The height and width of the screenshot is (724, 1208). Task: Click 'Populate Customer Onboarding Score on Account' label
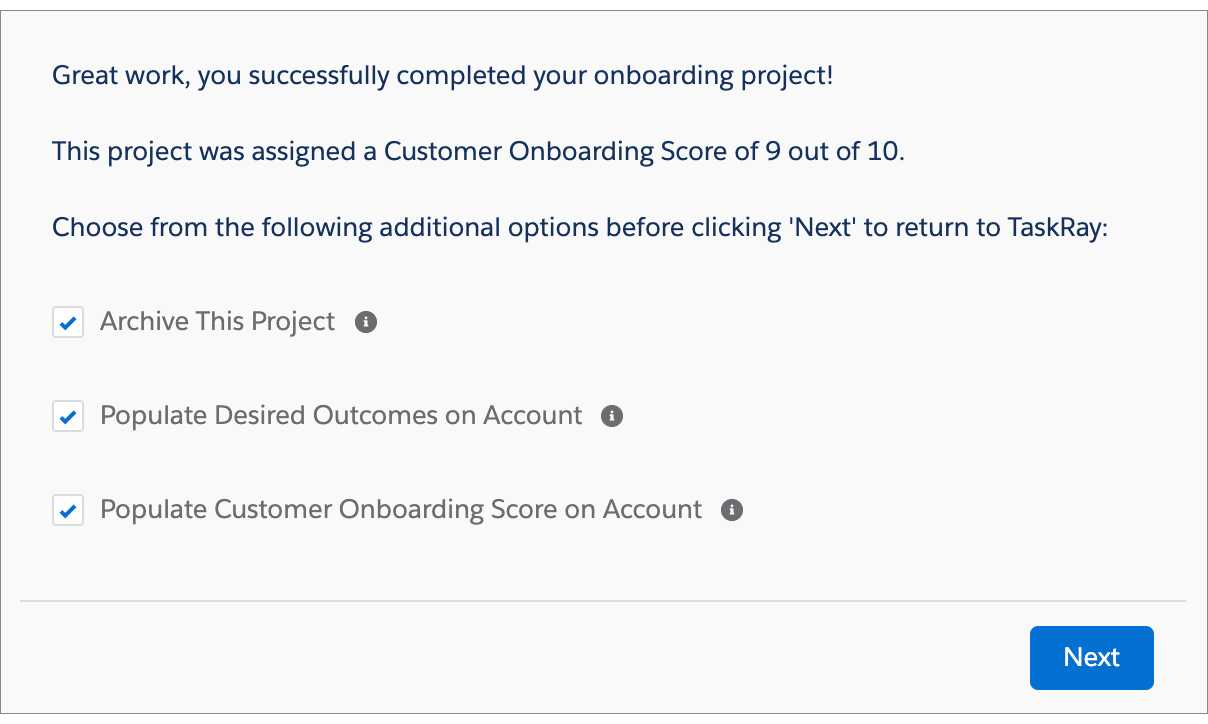401,510
